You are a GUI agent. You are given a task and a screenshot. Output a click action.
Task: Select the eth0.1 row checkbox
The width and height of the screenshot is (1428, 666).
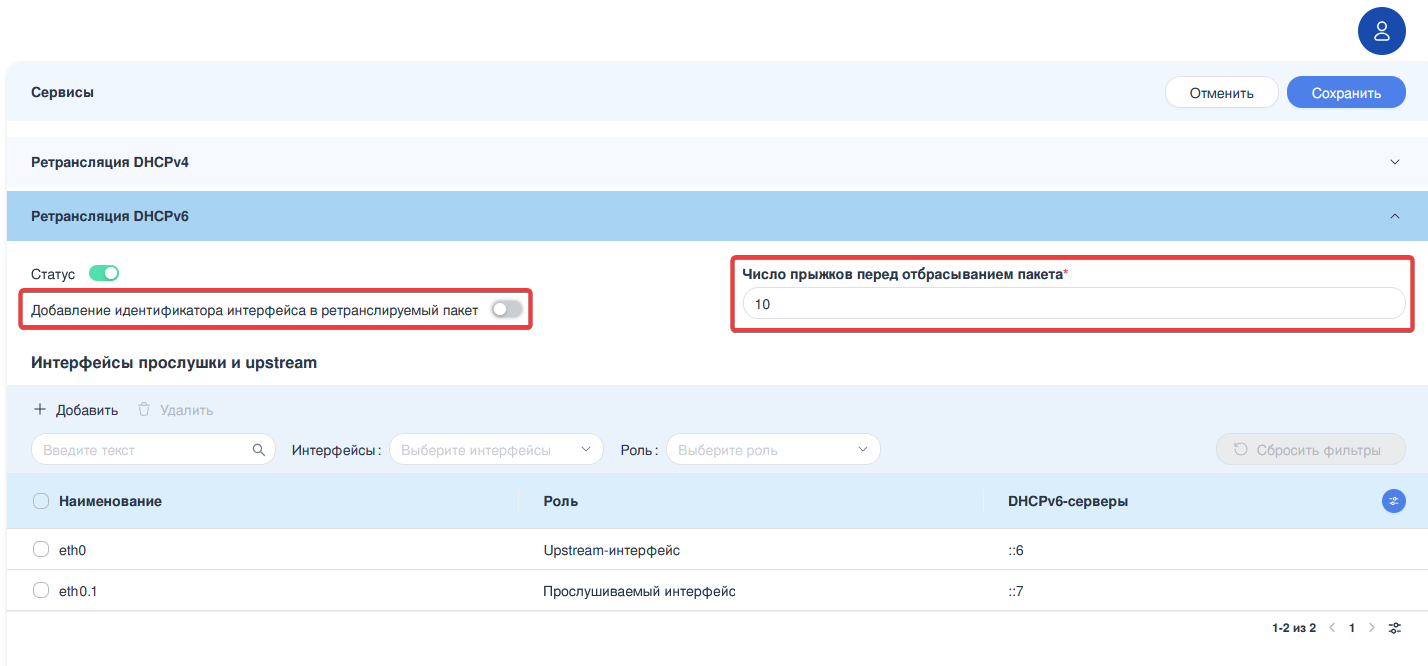coord(41,591)
